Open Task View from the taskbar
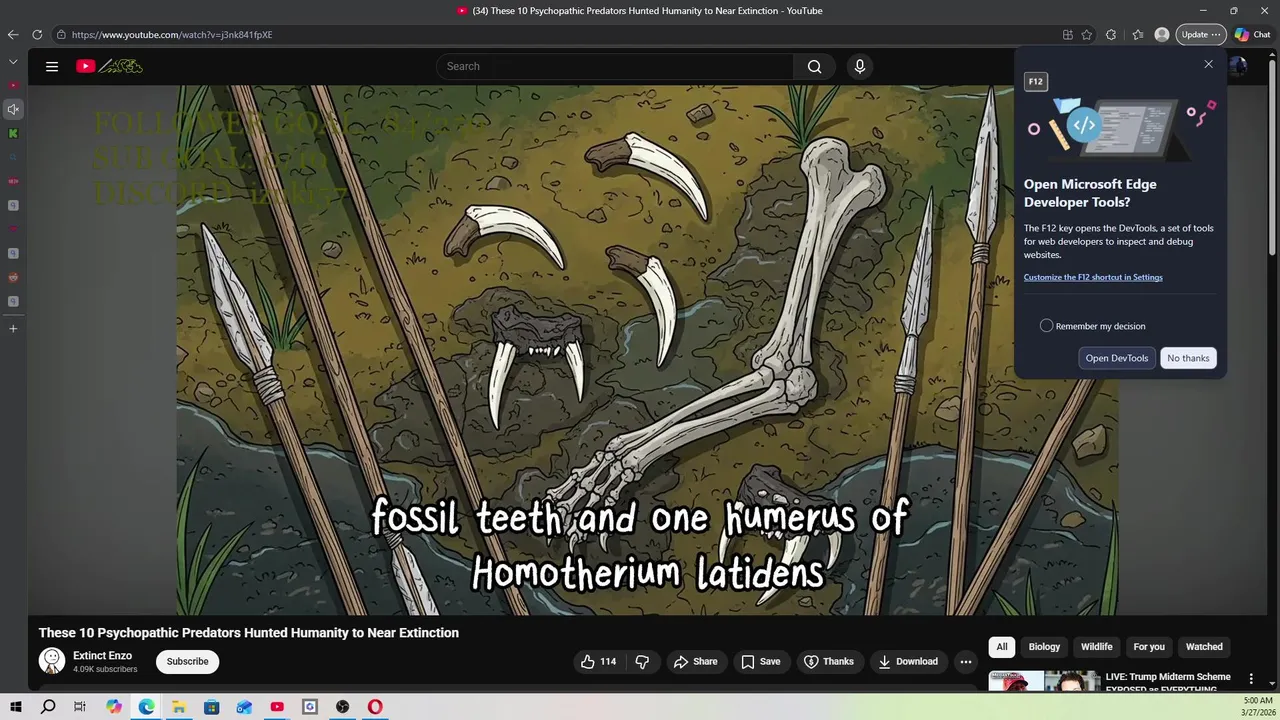This screenshot has width=1280, height=720. 80,707
